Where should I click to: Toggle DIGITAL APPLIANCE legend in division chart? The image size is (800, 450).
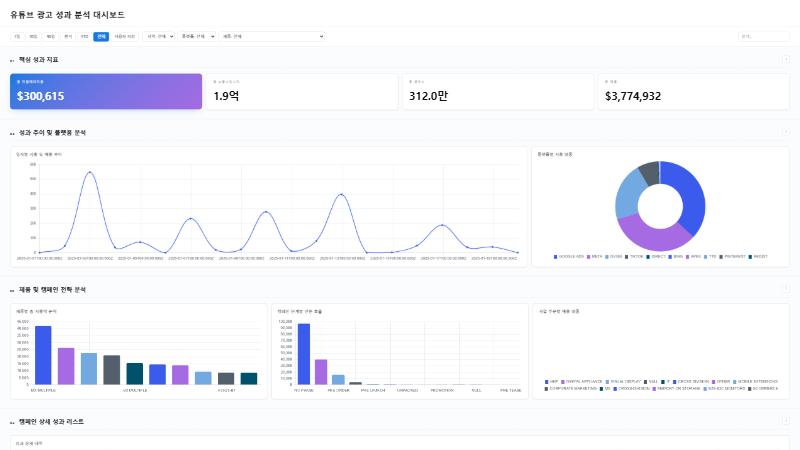[582, 382]
